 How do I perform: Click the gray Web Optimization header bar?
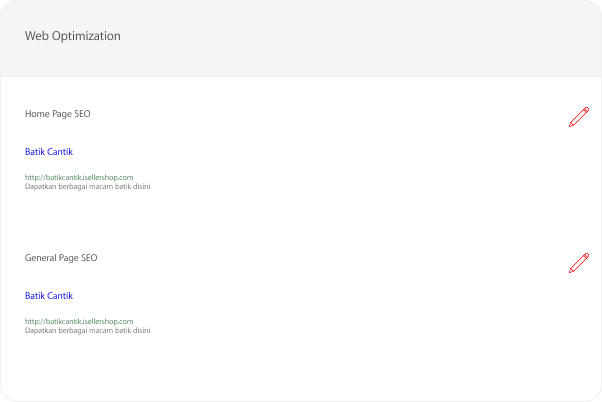(x=301, y=38)
